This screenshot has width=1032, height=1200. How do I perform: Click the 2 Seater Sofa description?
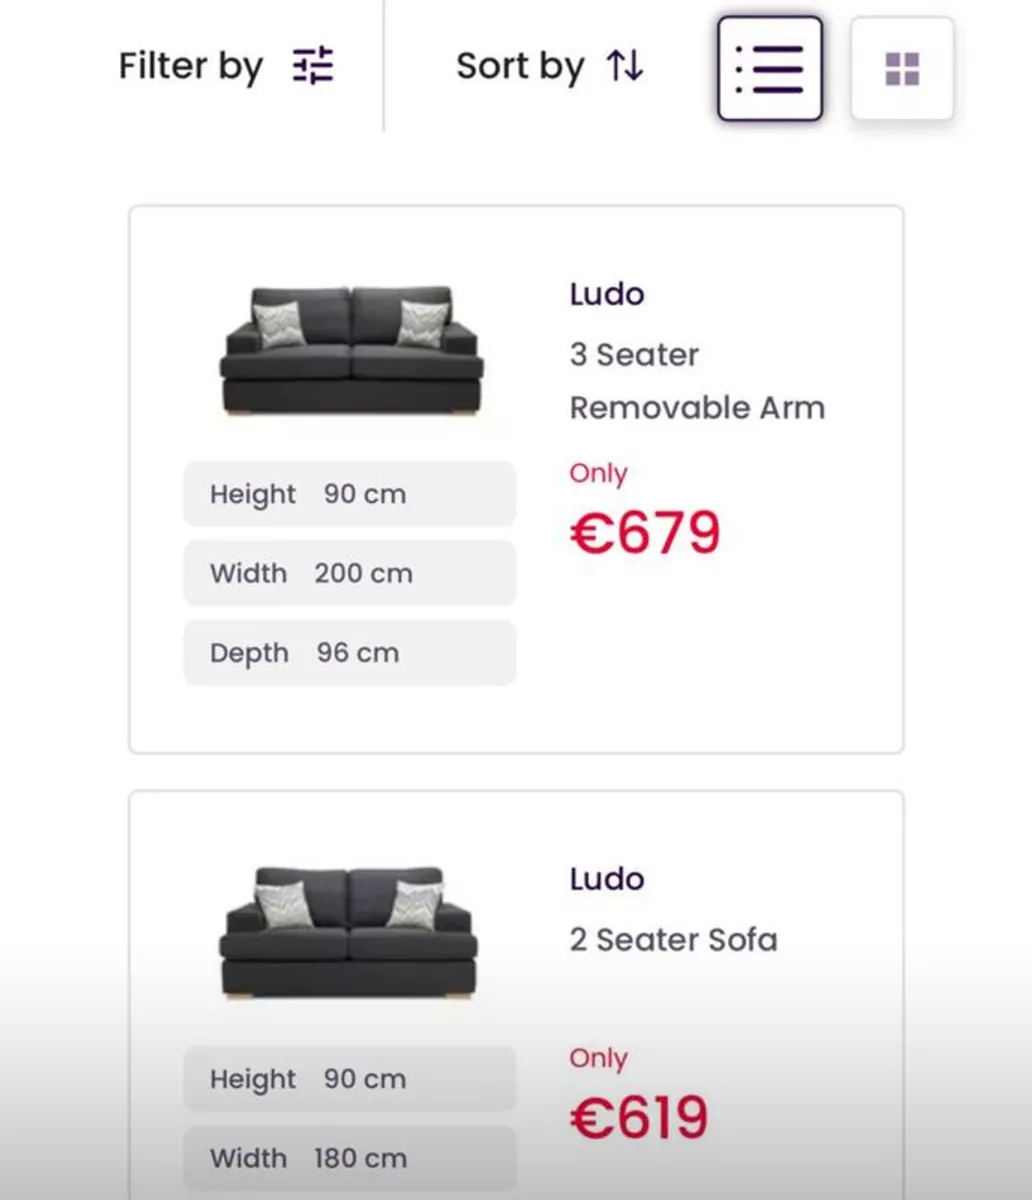tap(673, 940)
